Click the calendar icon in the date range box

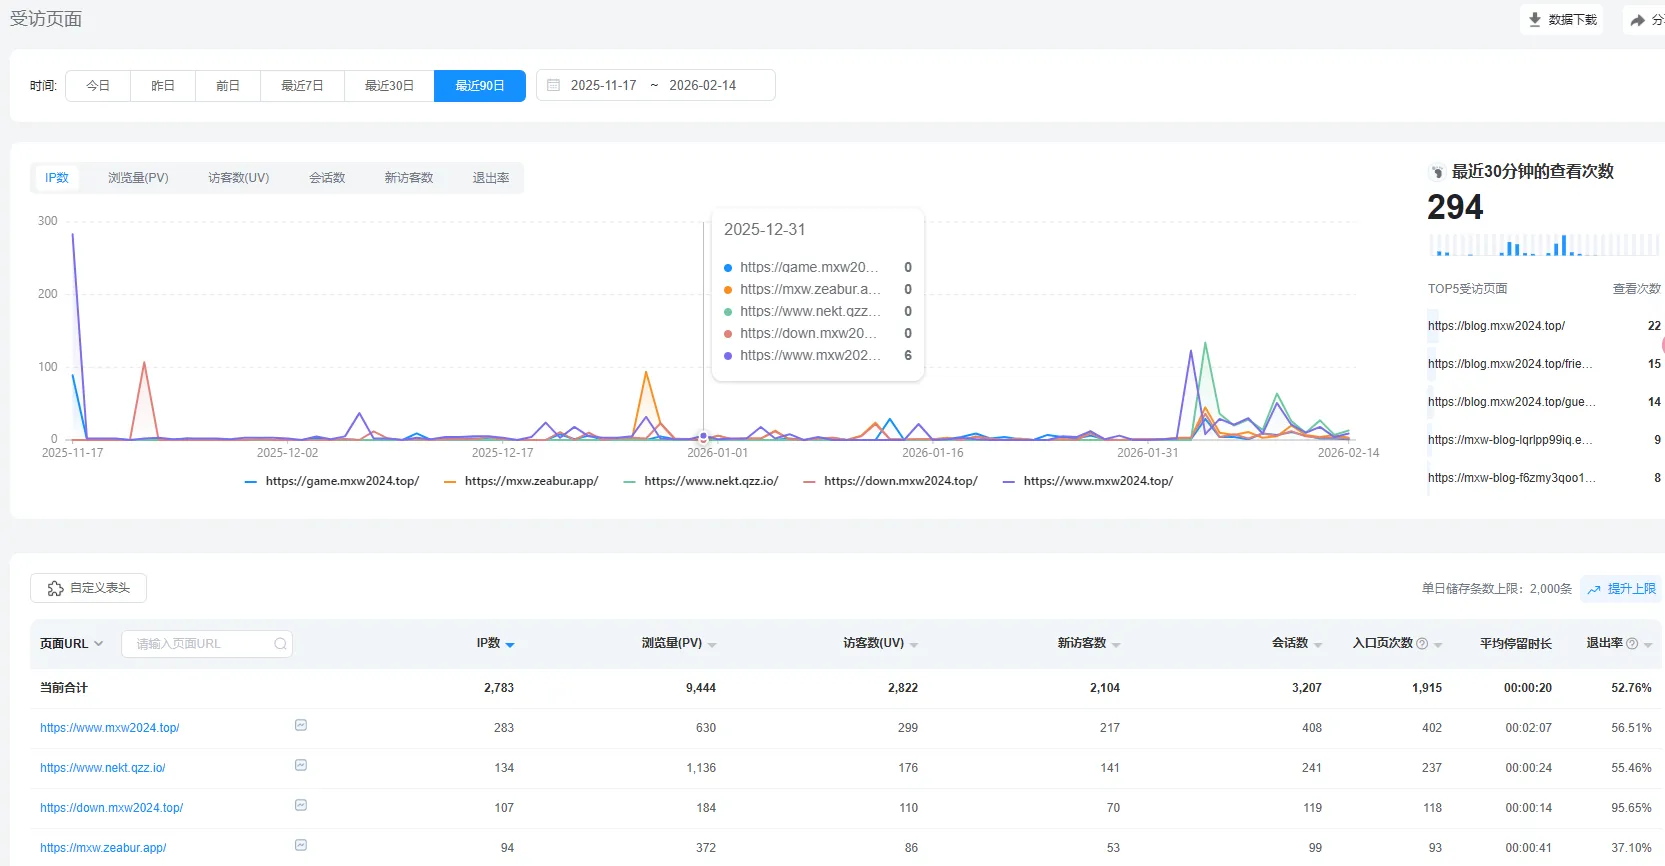pos(554,85)
